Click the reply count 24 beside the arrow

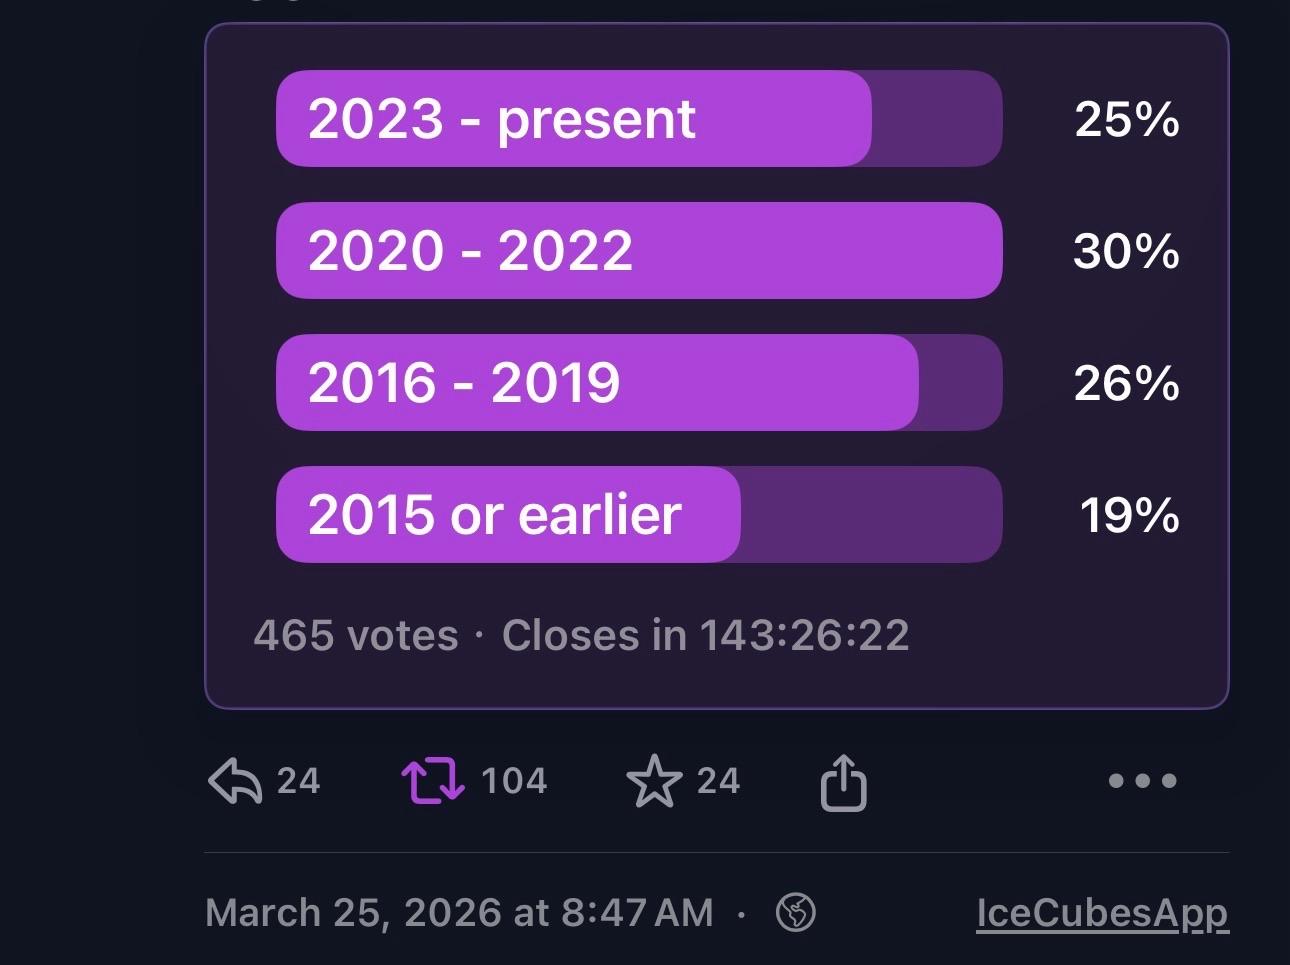coord(298,781)
